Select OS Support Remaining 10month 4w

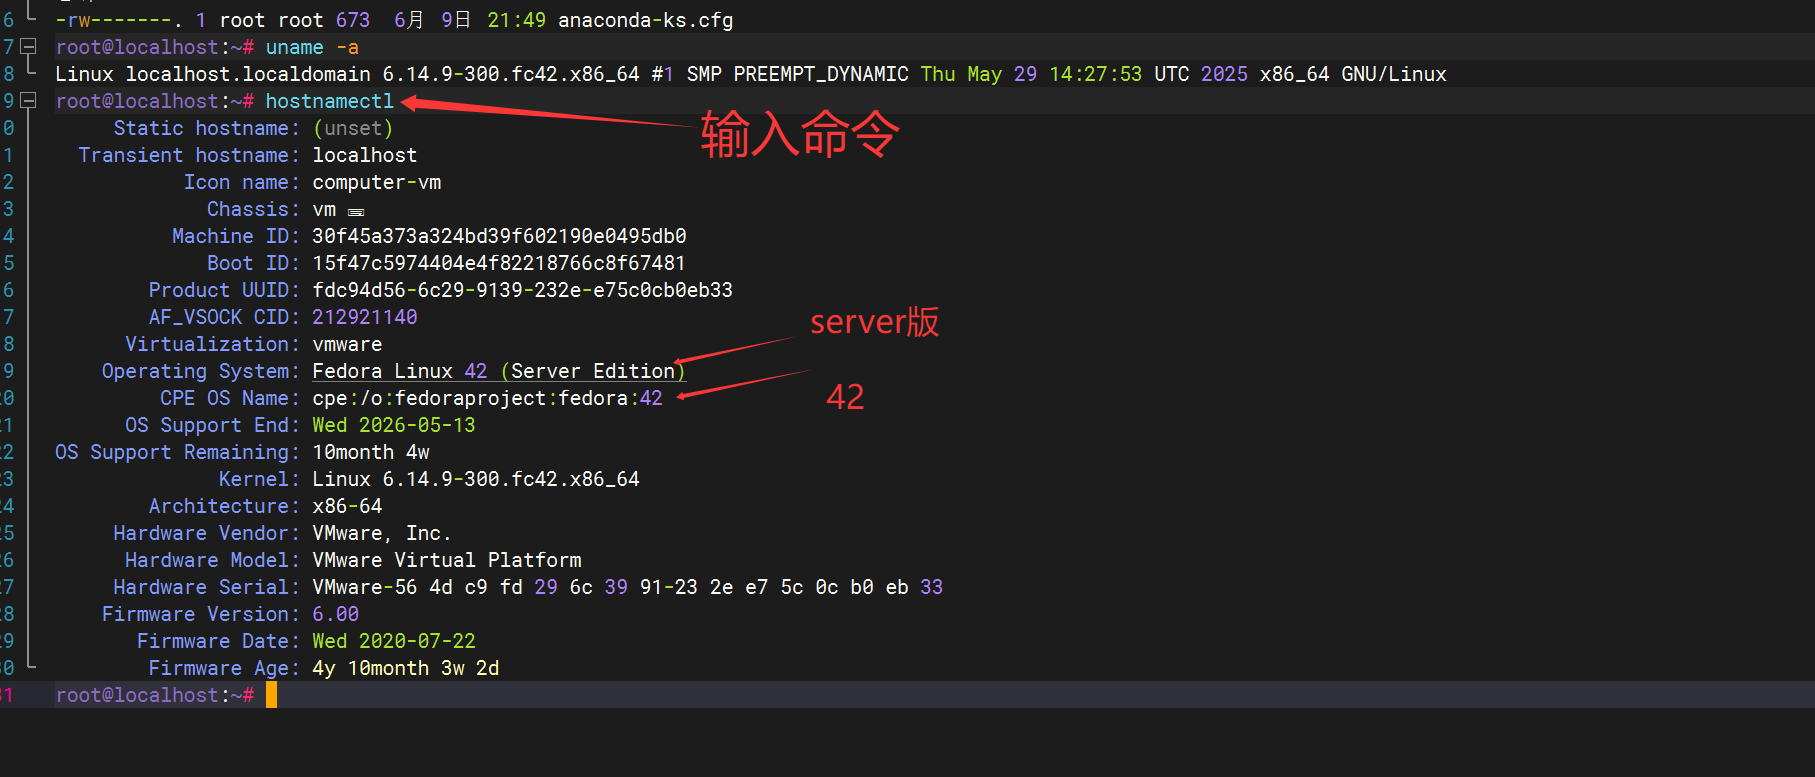(x=371, y=452)
